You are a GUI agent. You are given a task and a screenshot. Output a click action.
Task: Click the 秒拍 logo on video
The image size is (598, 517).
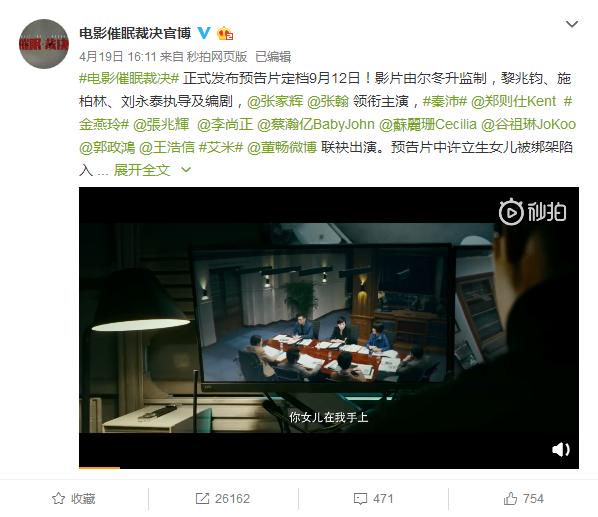[532, 211]
